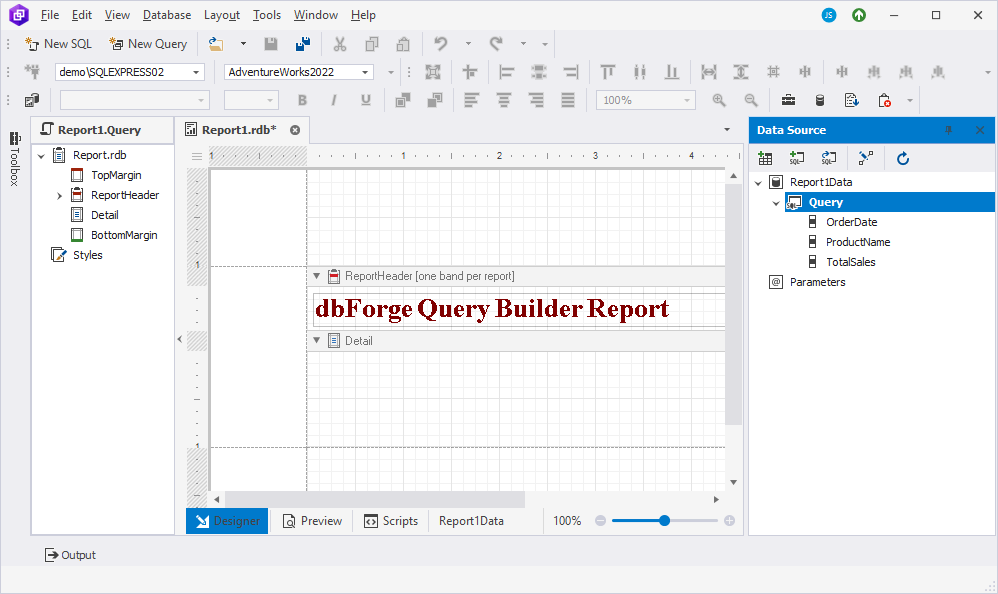Click the Paste icon in toolbar
The image size is (998, 594).
(403, 44)
